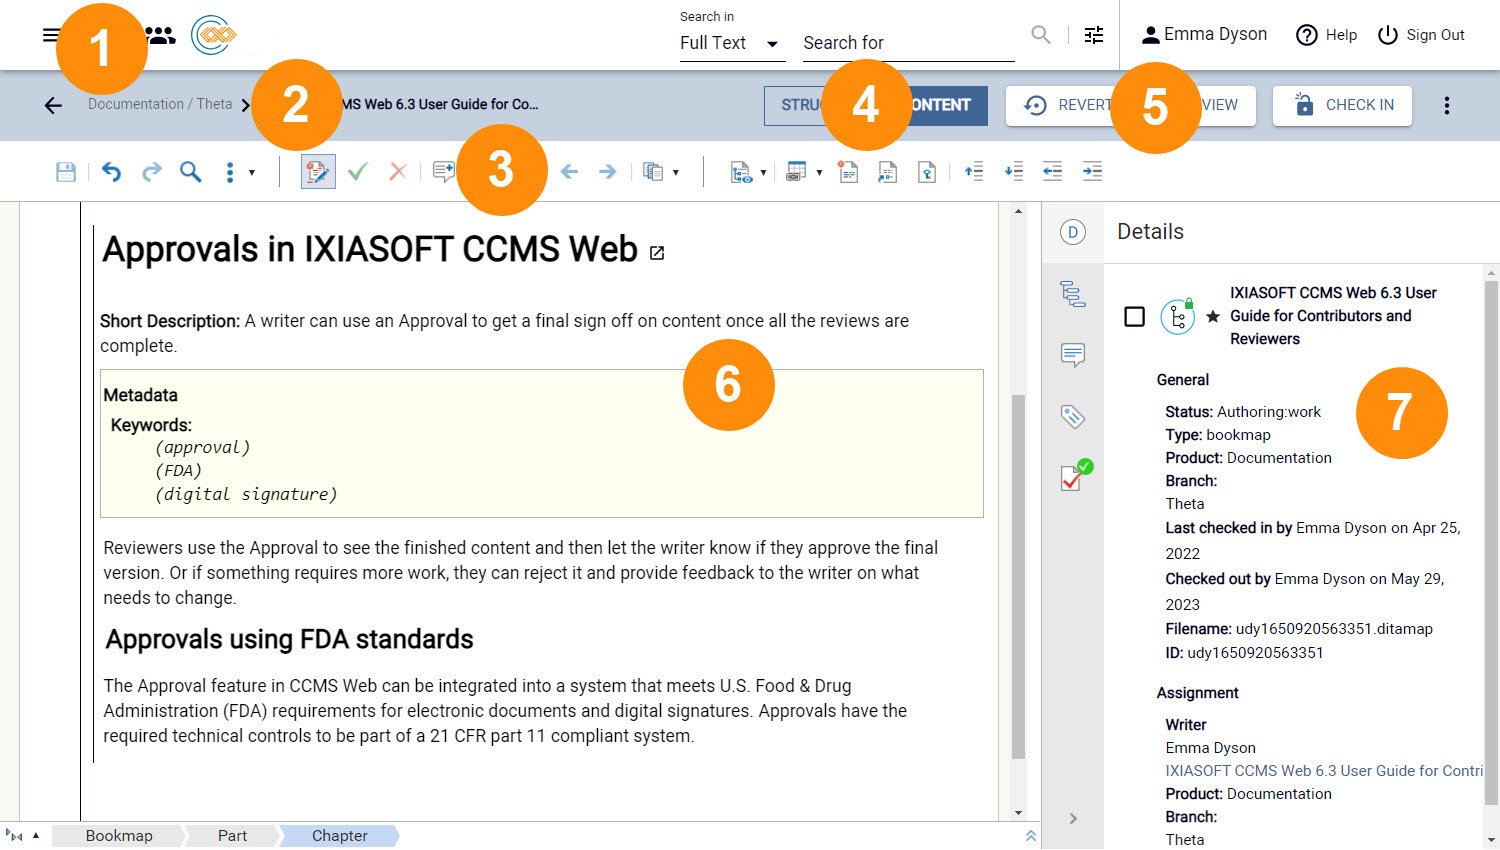This screenshot has height=850, width=1500.
Task: Toggle track changes editing mode
Action: [x=318, y=172]
